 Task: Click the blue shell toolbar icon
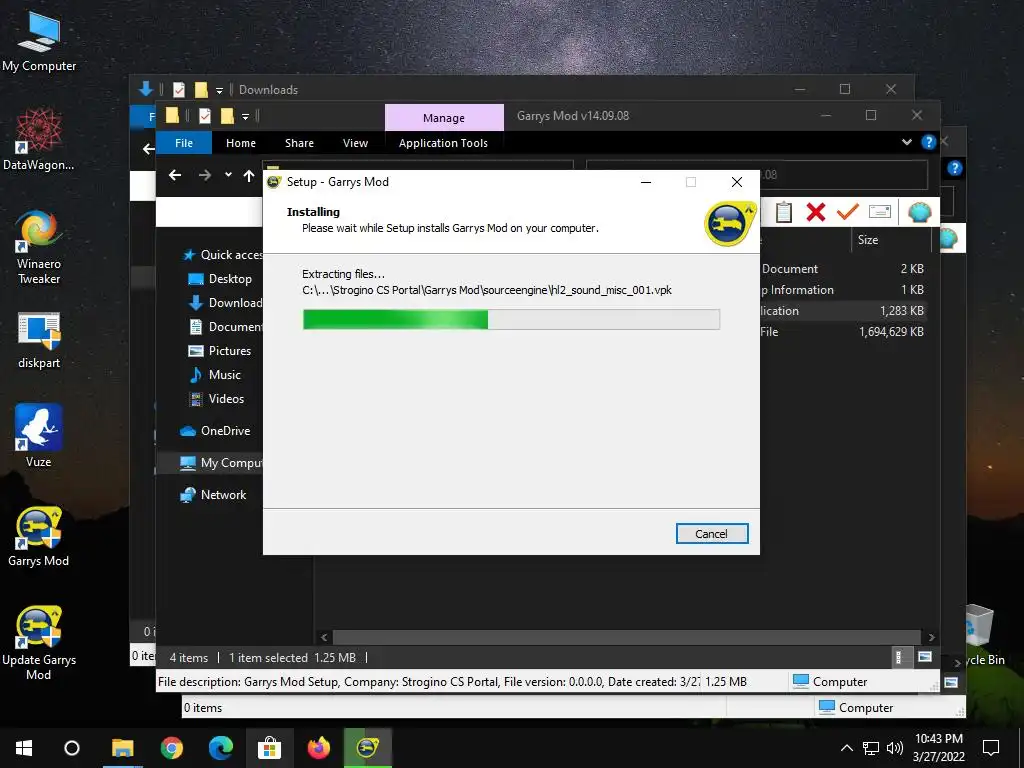(920, 212)
